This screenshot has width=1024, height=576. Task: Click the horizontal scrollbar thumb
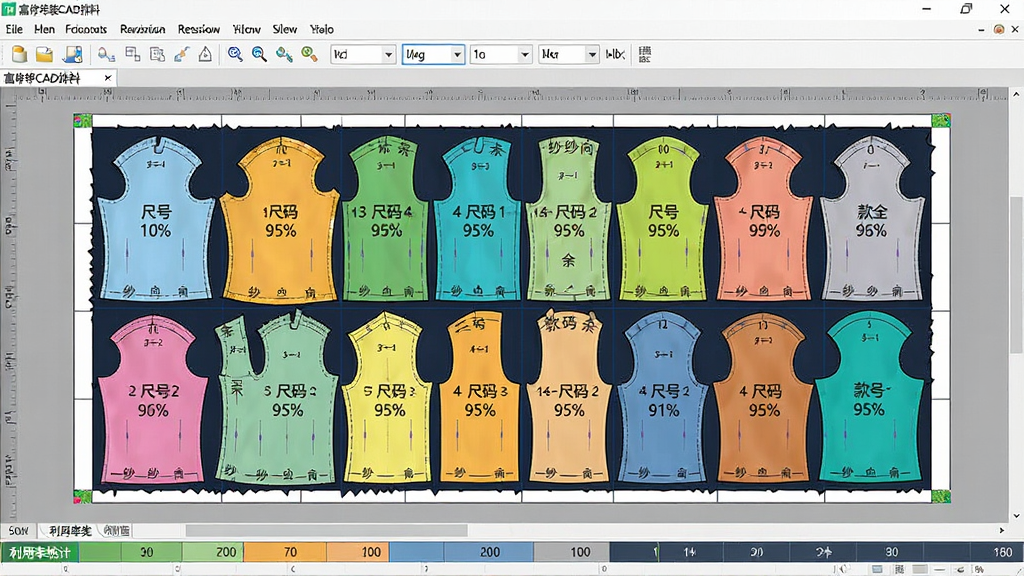pyautogui.click(x=327, y=530)
